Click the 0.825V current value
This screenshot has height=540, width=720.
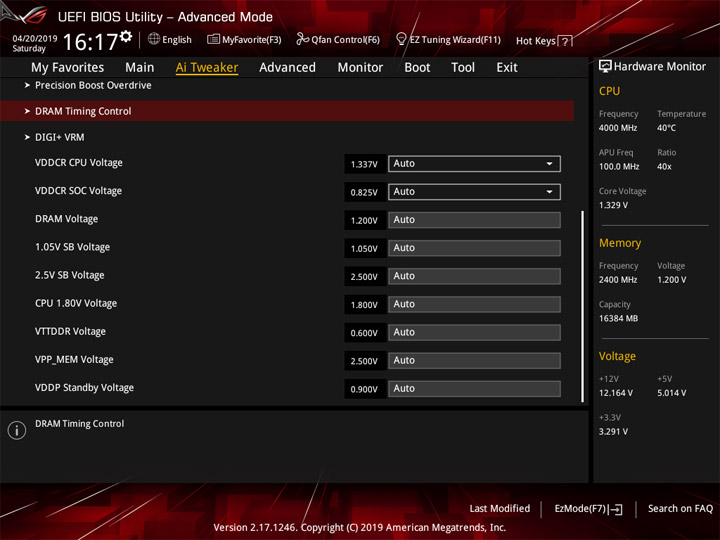364,192
